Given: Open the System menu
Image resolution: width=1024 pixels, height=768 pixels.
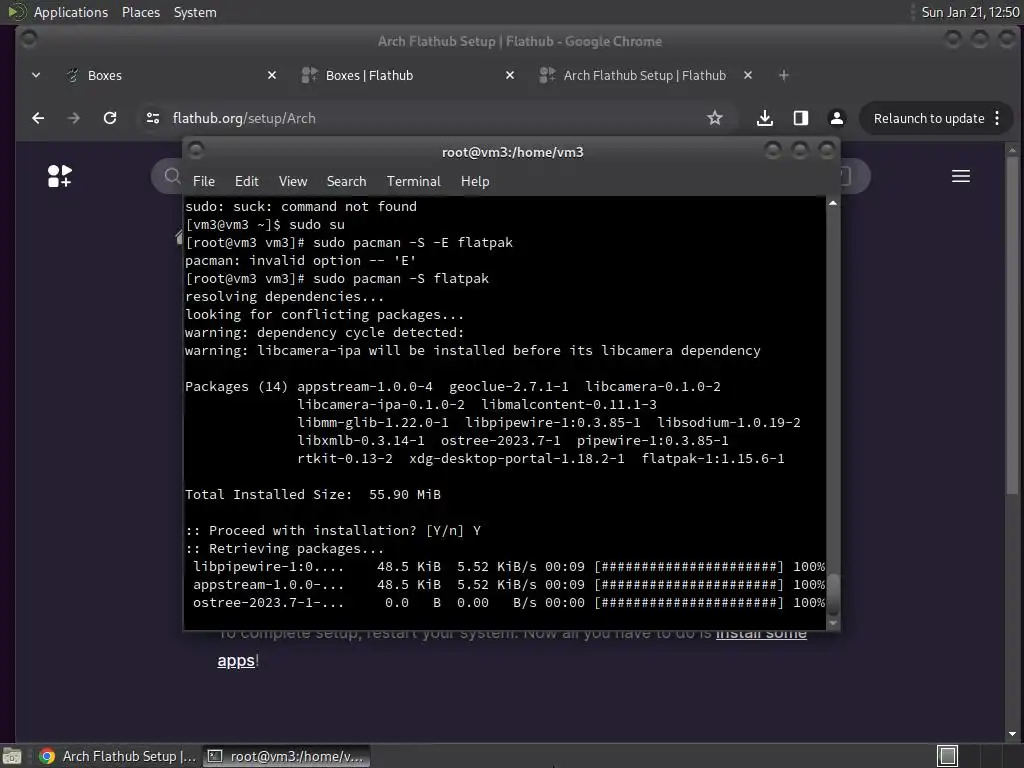Looking at the screenshot, I should [x=195, y=12].
